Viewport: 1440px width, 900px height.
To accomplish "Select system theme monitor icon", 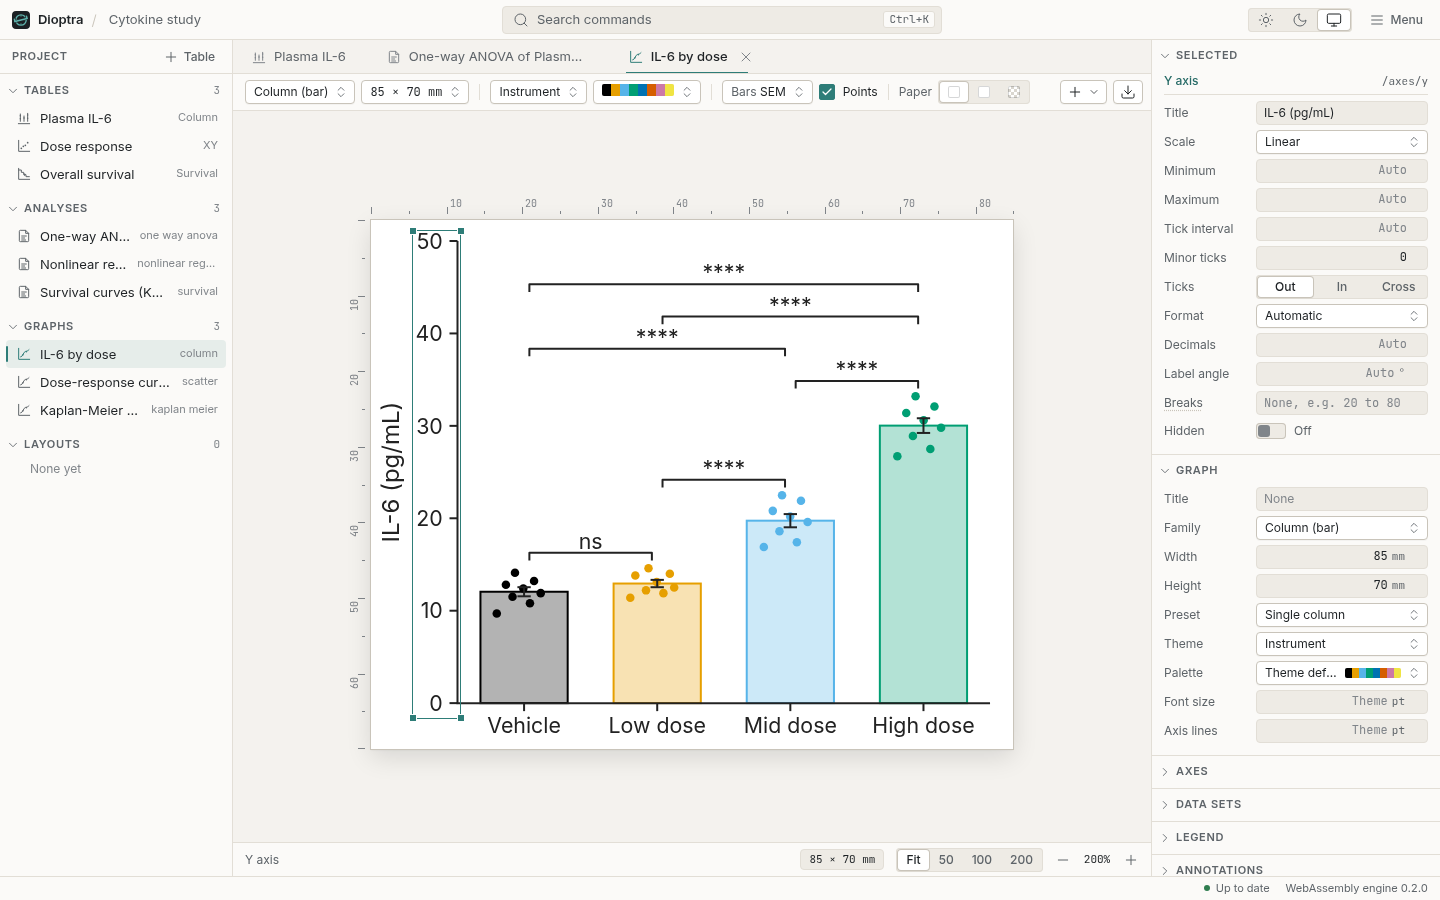I will (x=1334, y=20).
